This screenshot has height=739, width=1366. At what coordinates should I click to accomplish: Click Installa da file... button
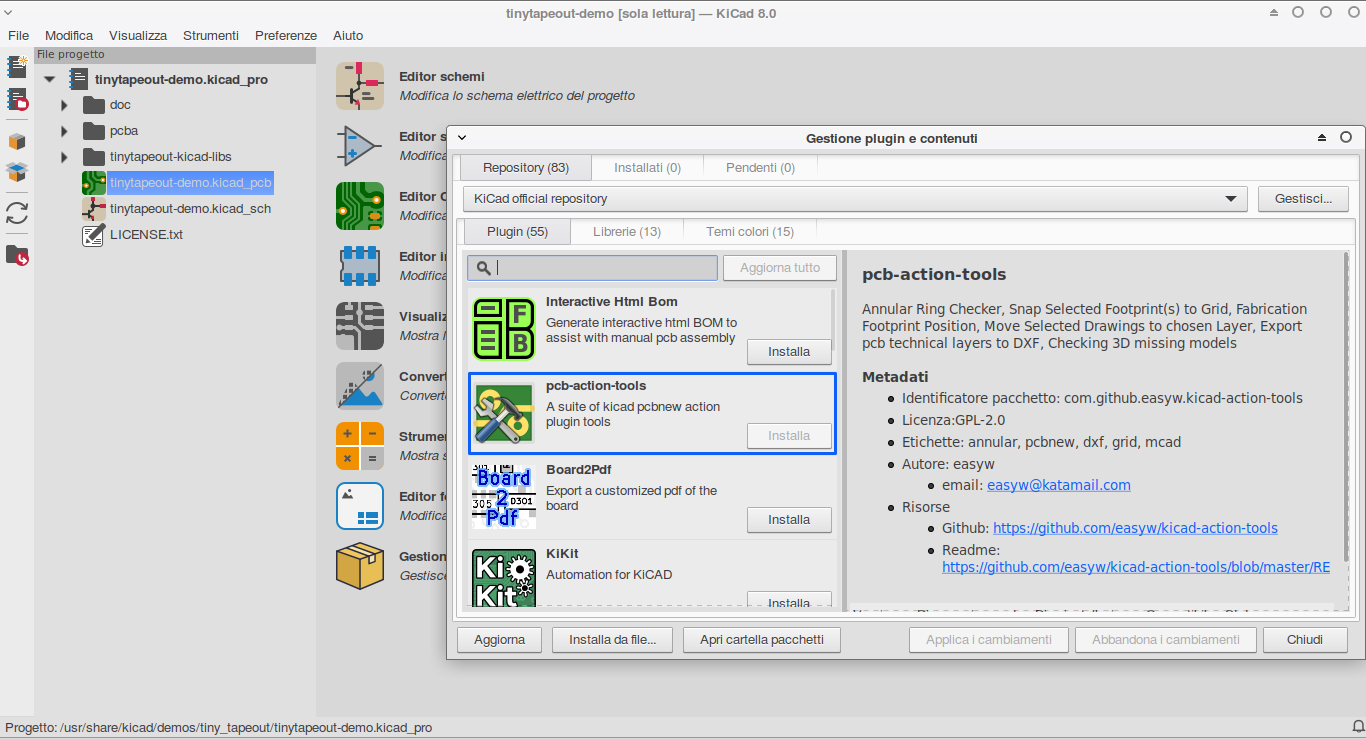point(613,640)
